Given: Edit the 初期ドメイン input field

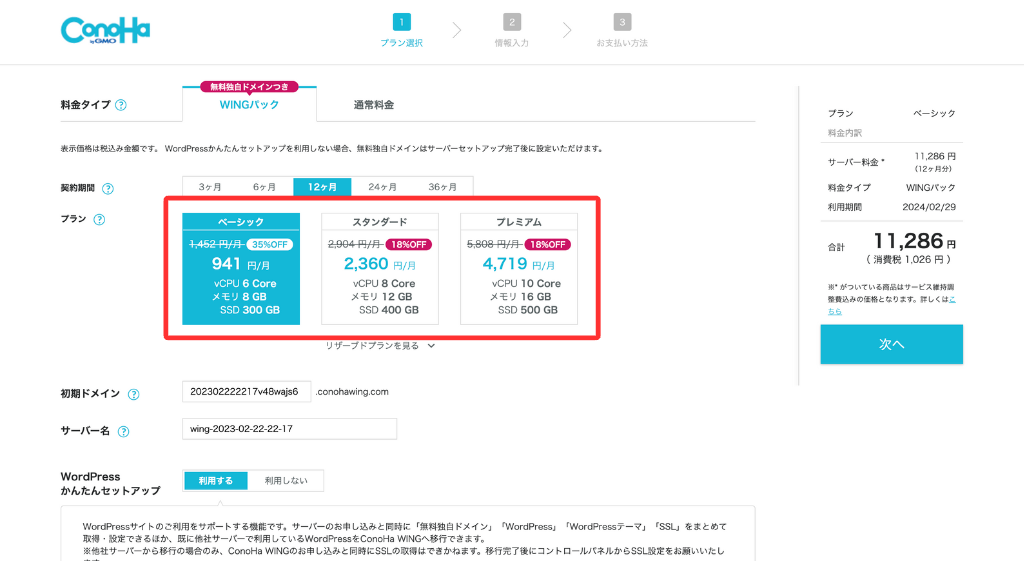Looking at the screenshot, I should (x=246, y=392).
